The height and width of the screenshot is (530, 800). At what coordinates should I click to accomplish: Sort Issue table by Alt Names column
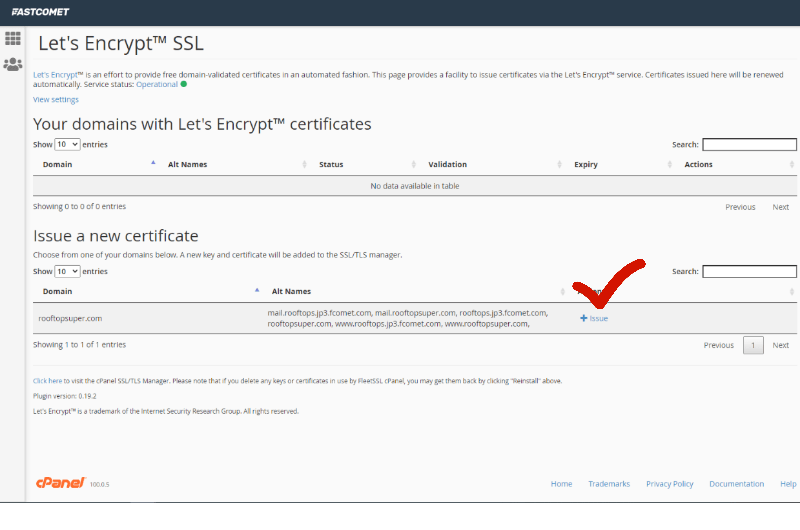416,291
